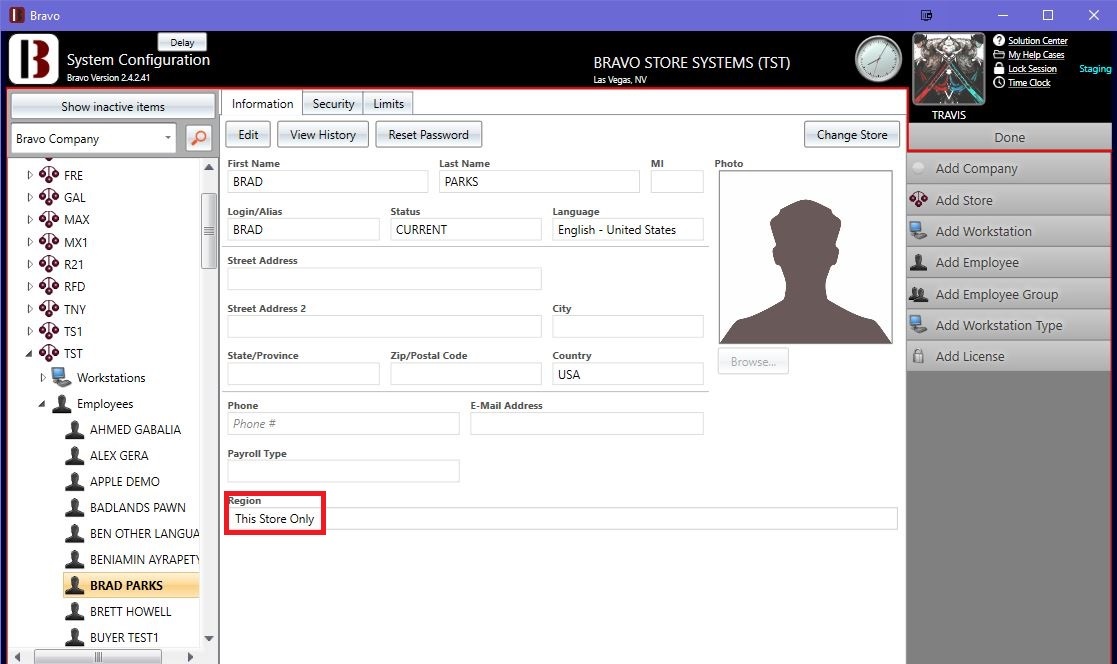Image resolution: width=1117 pixels, height=664 pixels.
Task: Switch to the Limits tab
Action: tap(388, 103)
